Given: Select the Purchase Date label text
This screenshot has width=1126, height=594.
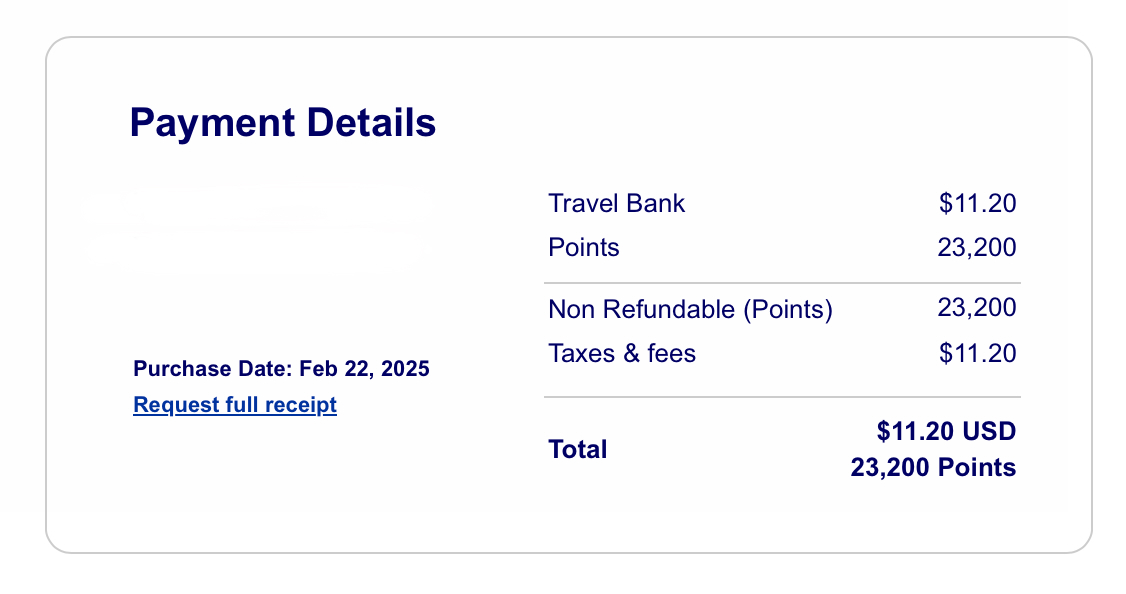Looking at the screenshot, I should point(213,369).
